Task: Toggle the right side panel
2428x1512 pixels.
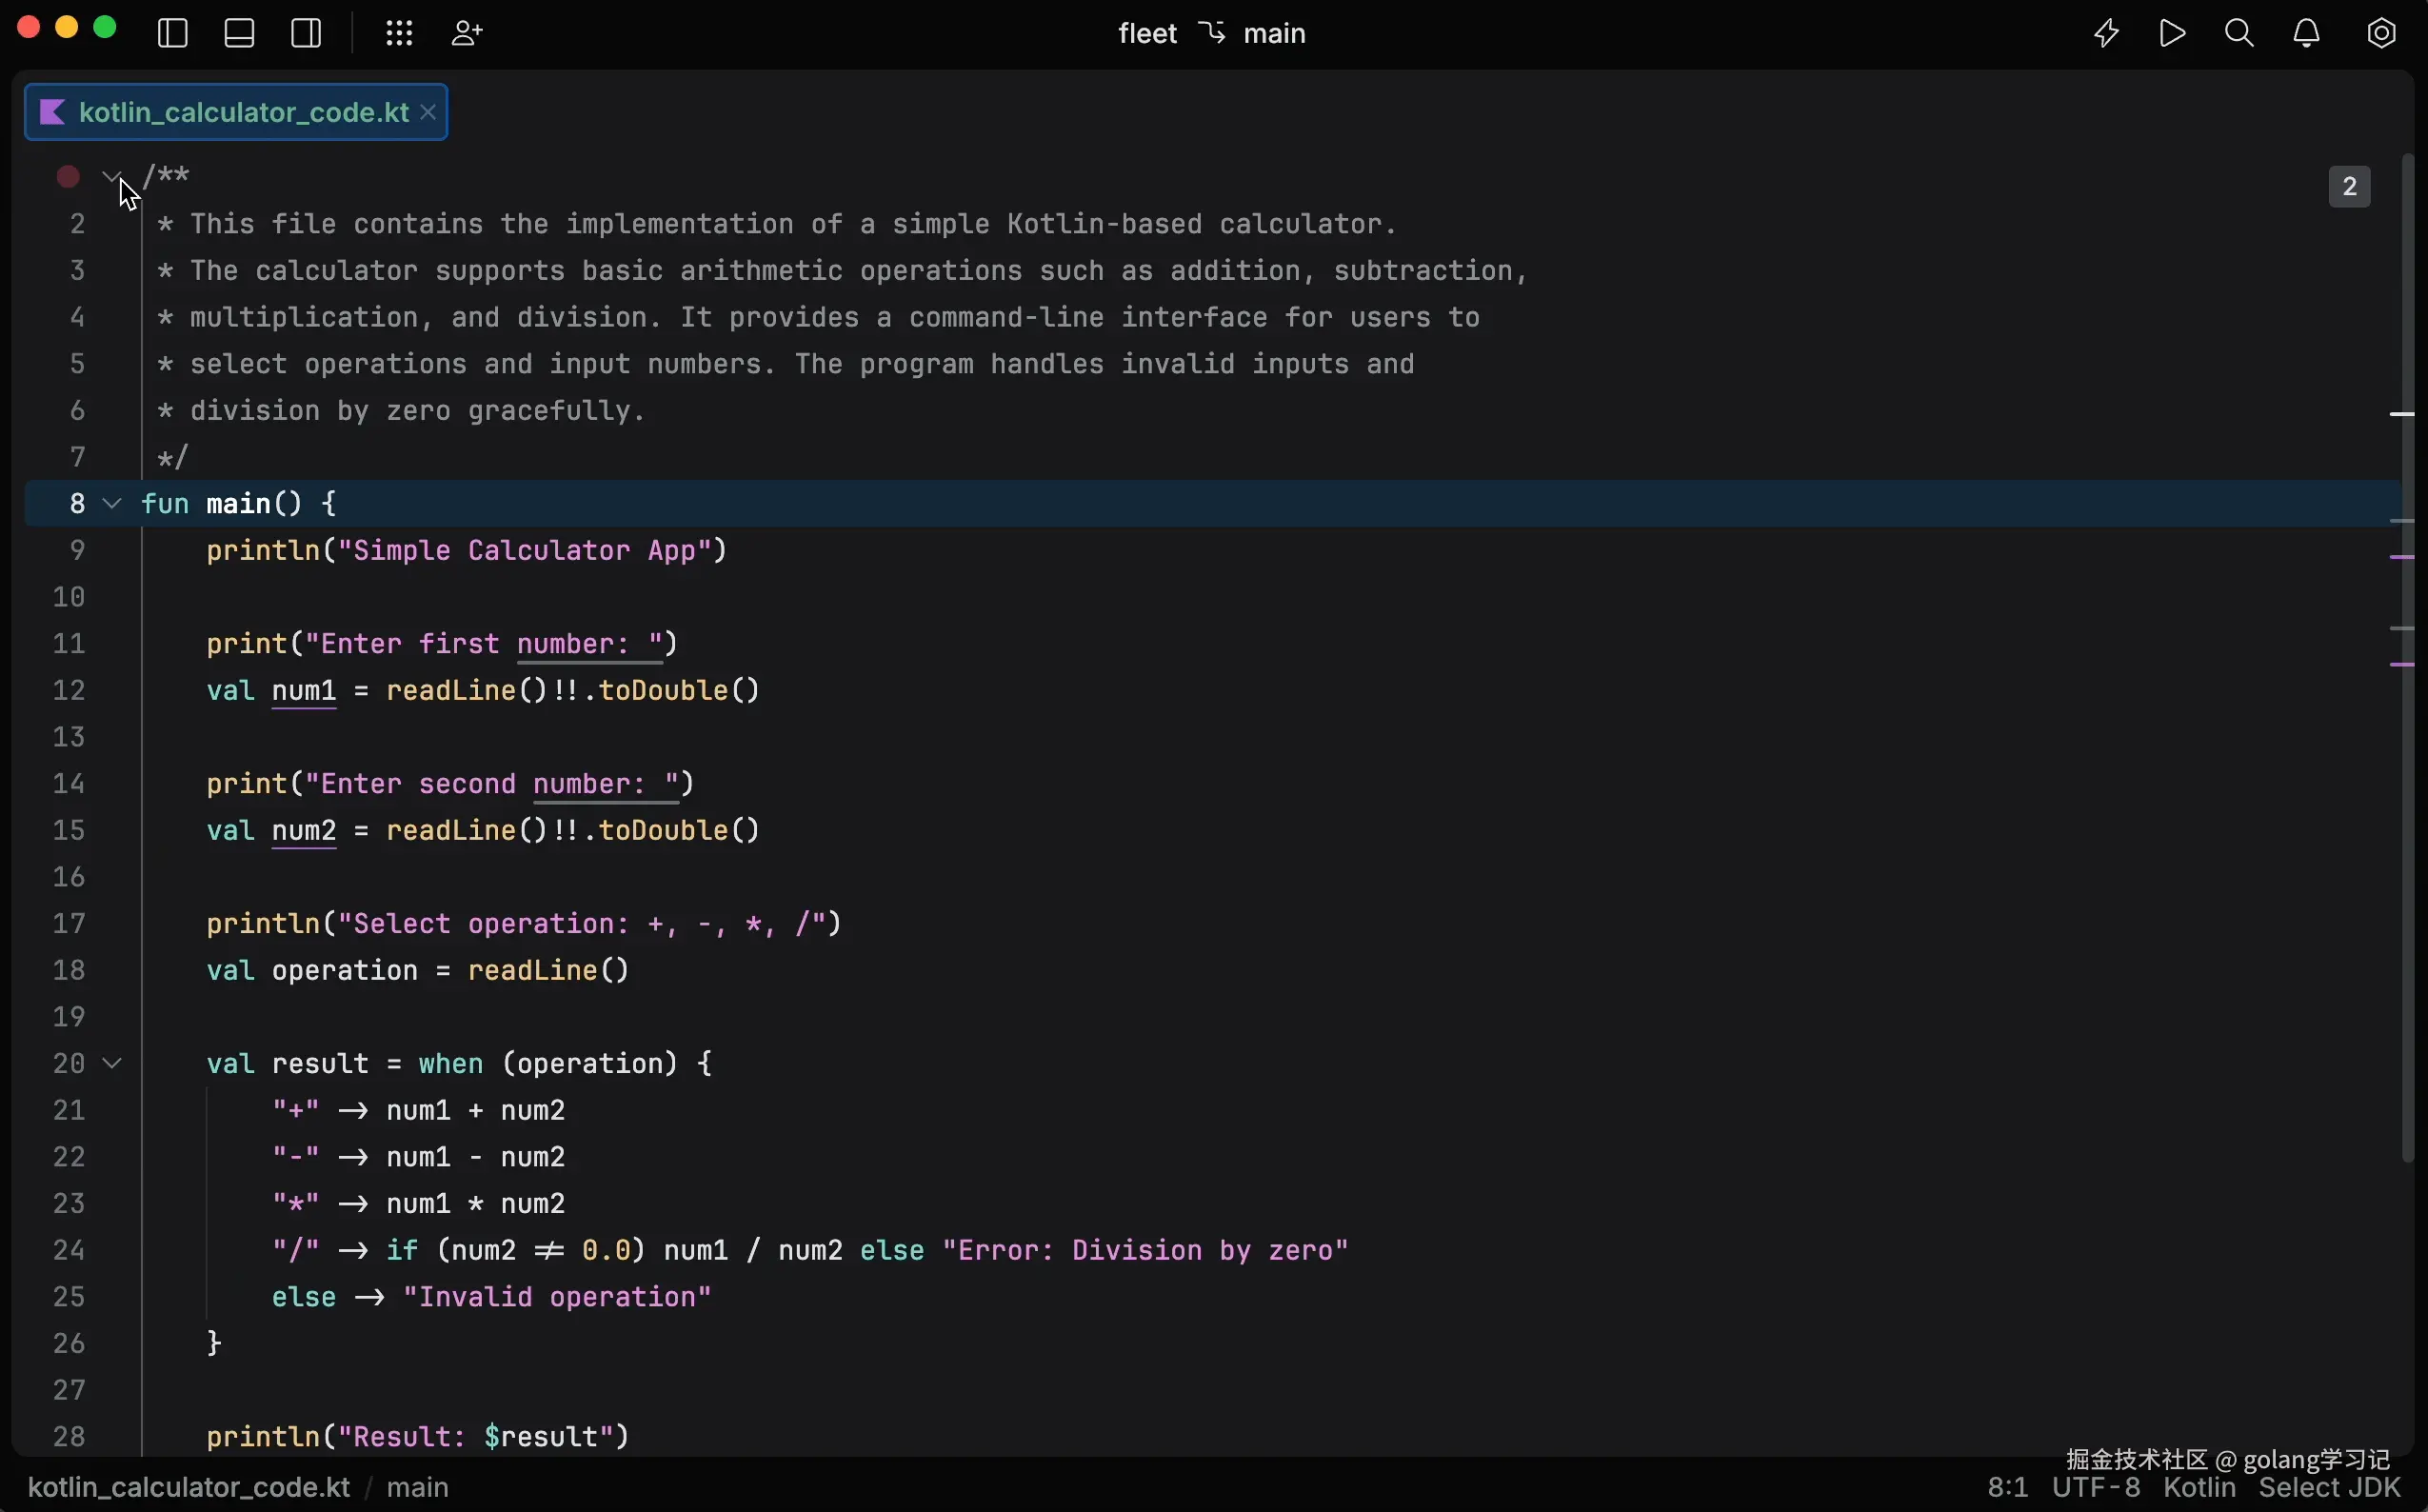Action: tap(306, 33)
